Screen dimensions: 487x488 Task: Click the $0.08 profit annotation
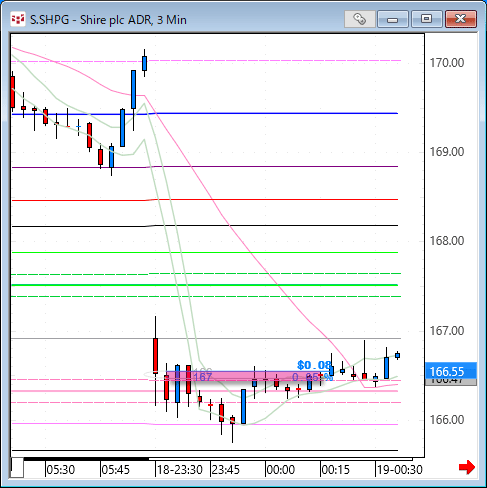point(314,365)
